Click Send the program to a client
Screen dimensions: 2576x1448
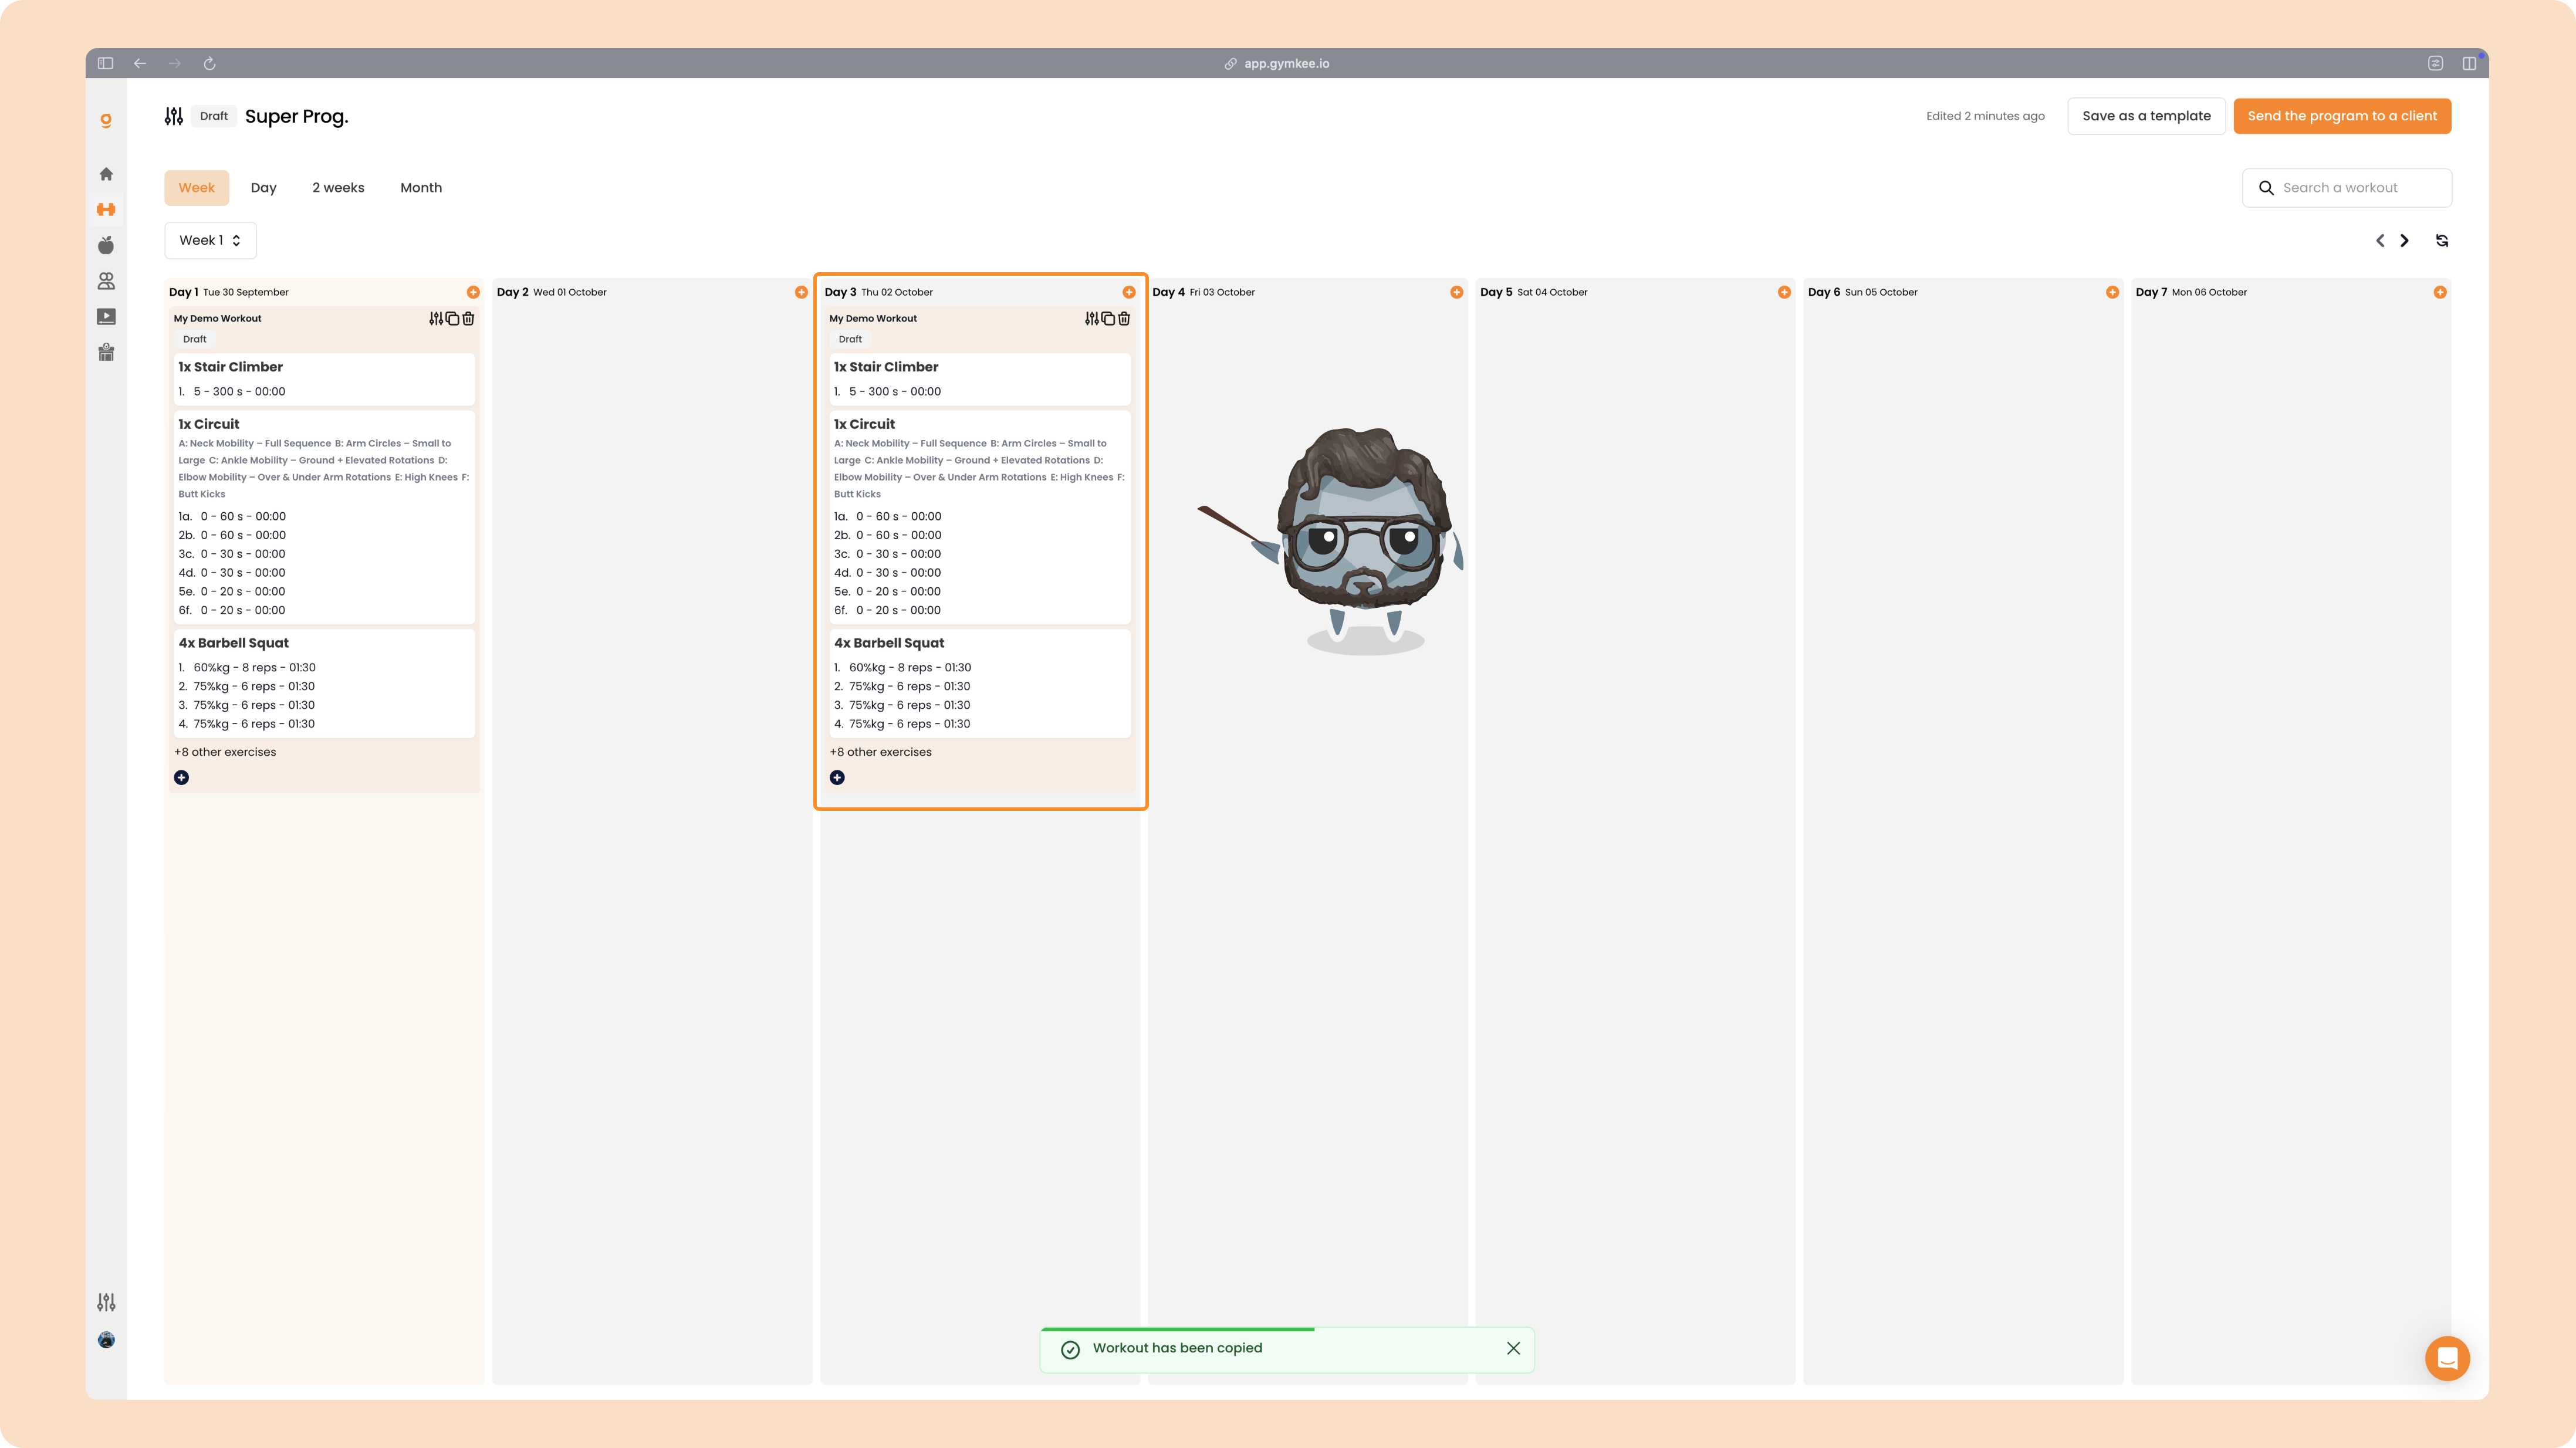coord(2342,116)
